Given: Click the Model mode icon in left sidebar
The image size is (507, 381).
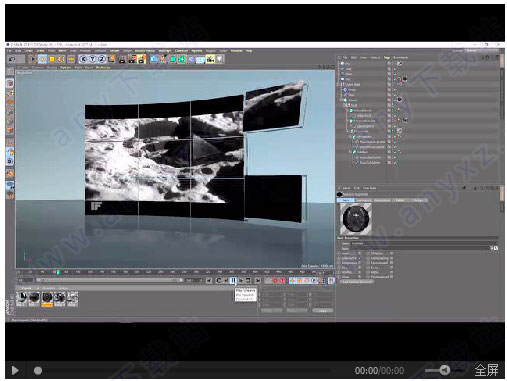Looking at the screenshot, I should 10,83.
